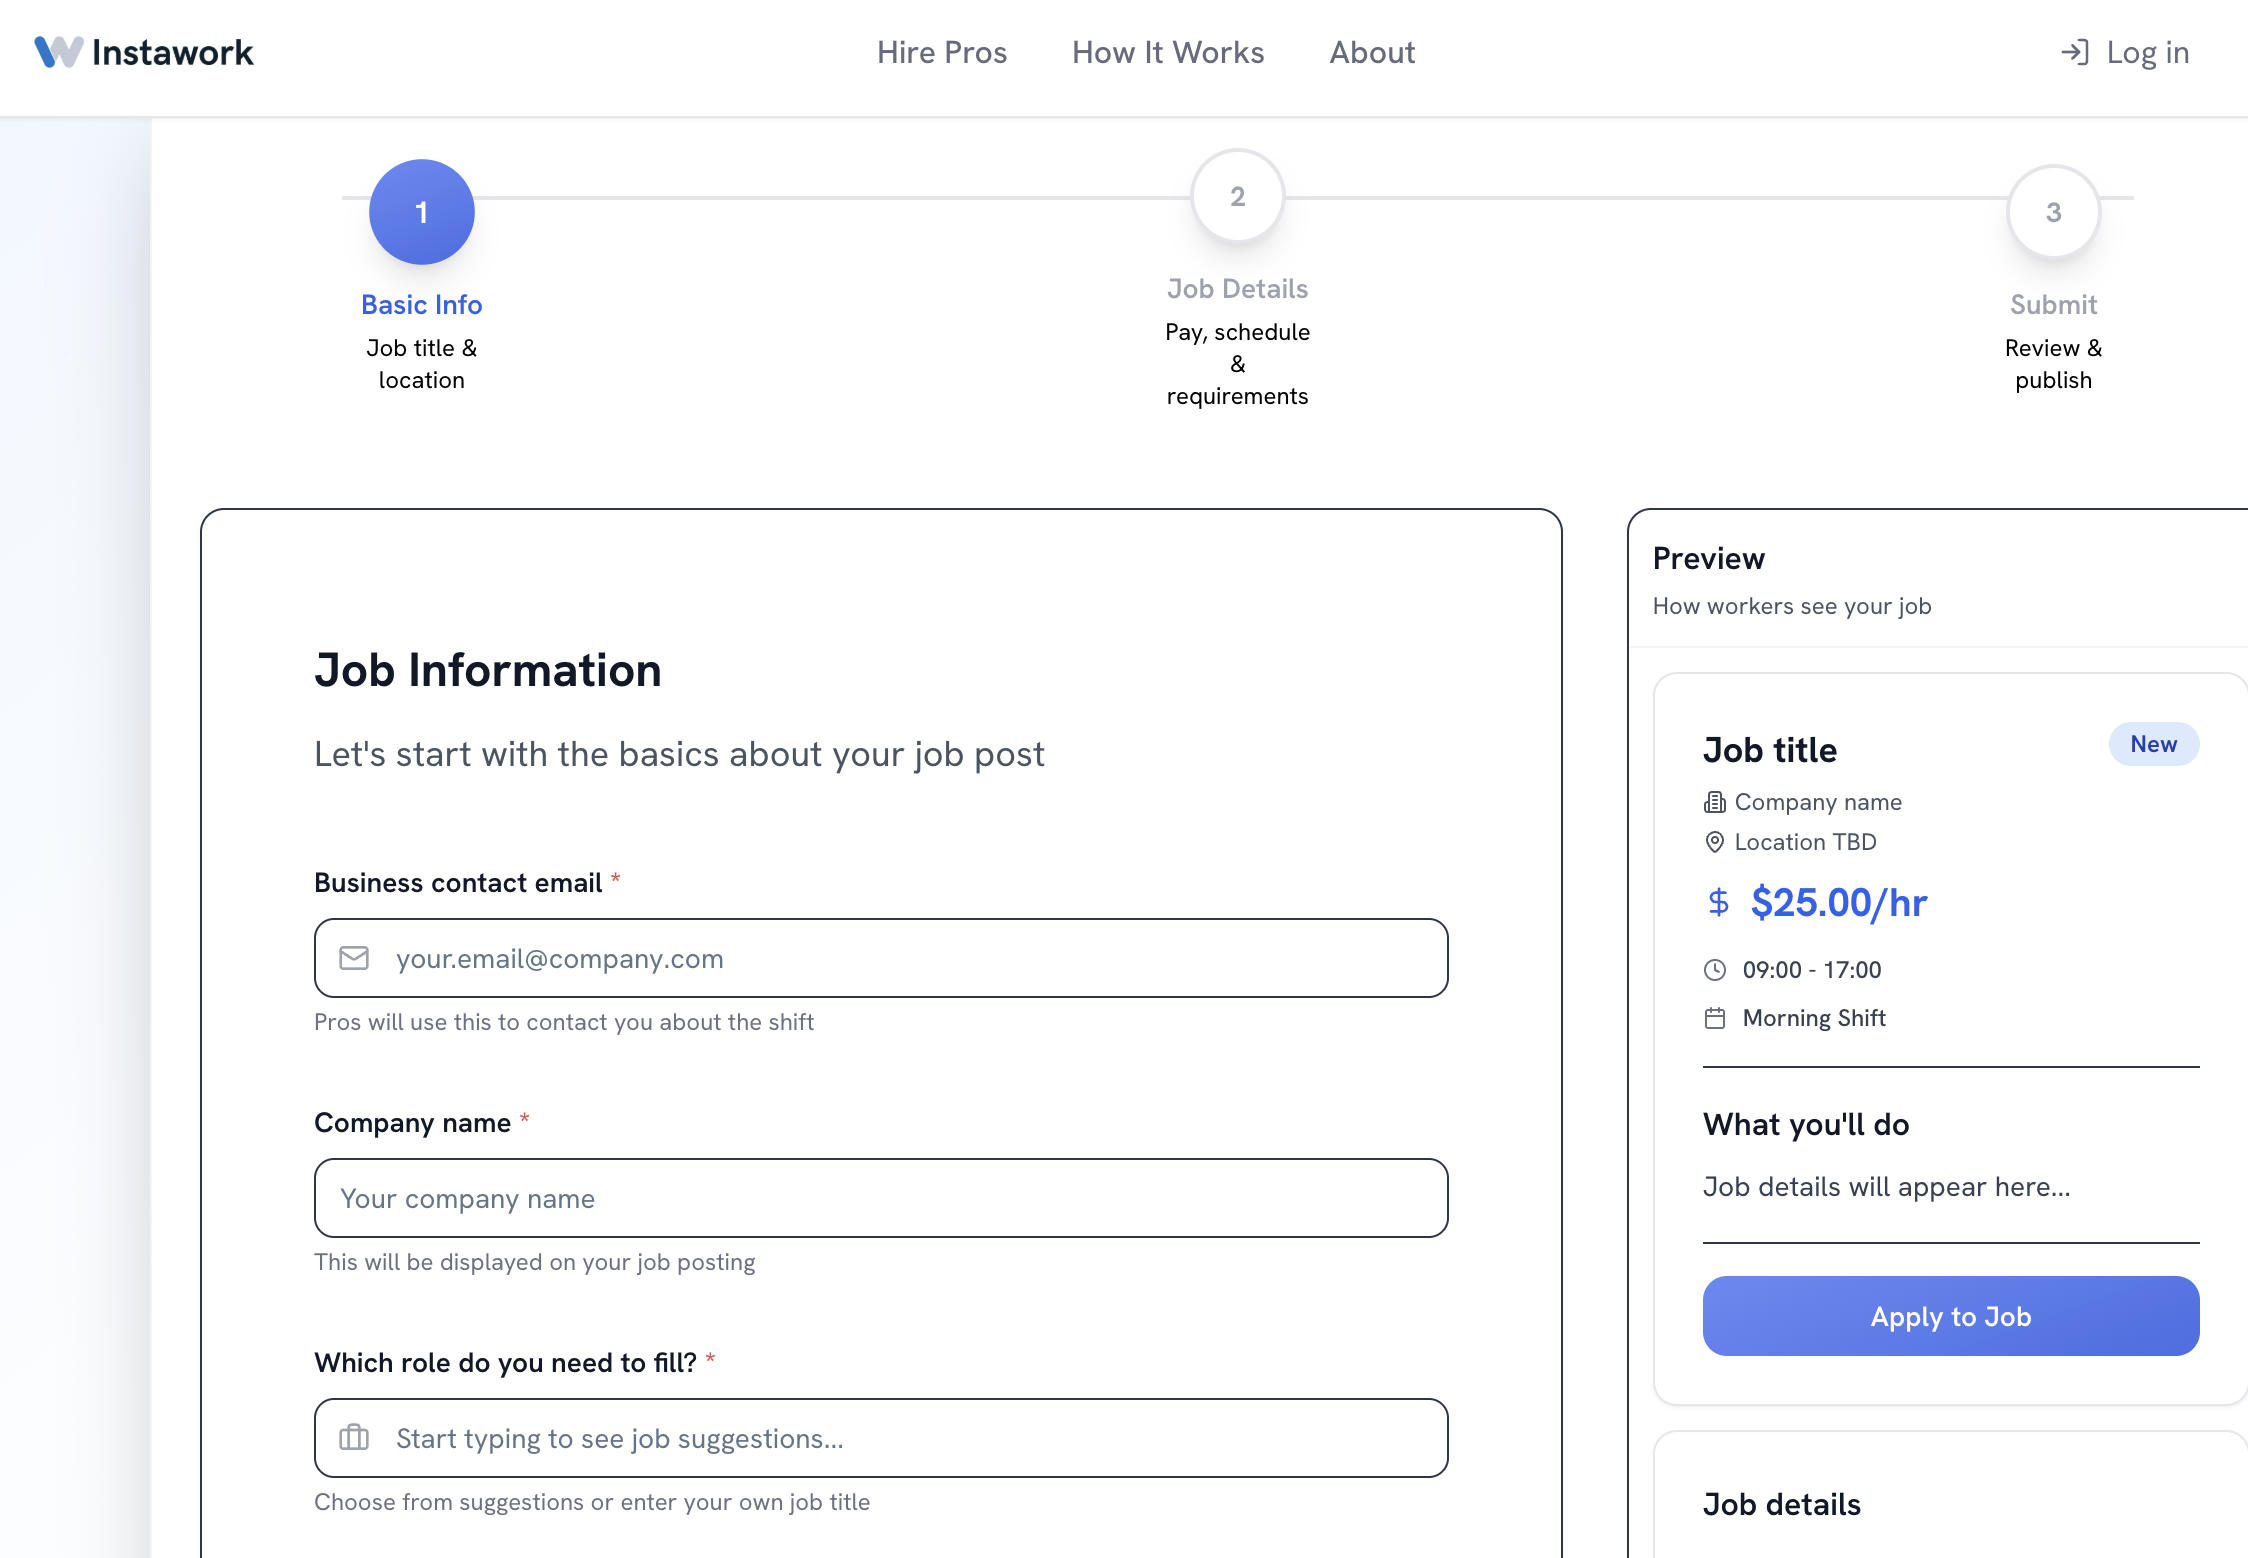Viewport: 2248px width, 1558px height.
Task: Click the building icon beside Company name
Action: coord(1715,802)
